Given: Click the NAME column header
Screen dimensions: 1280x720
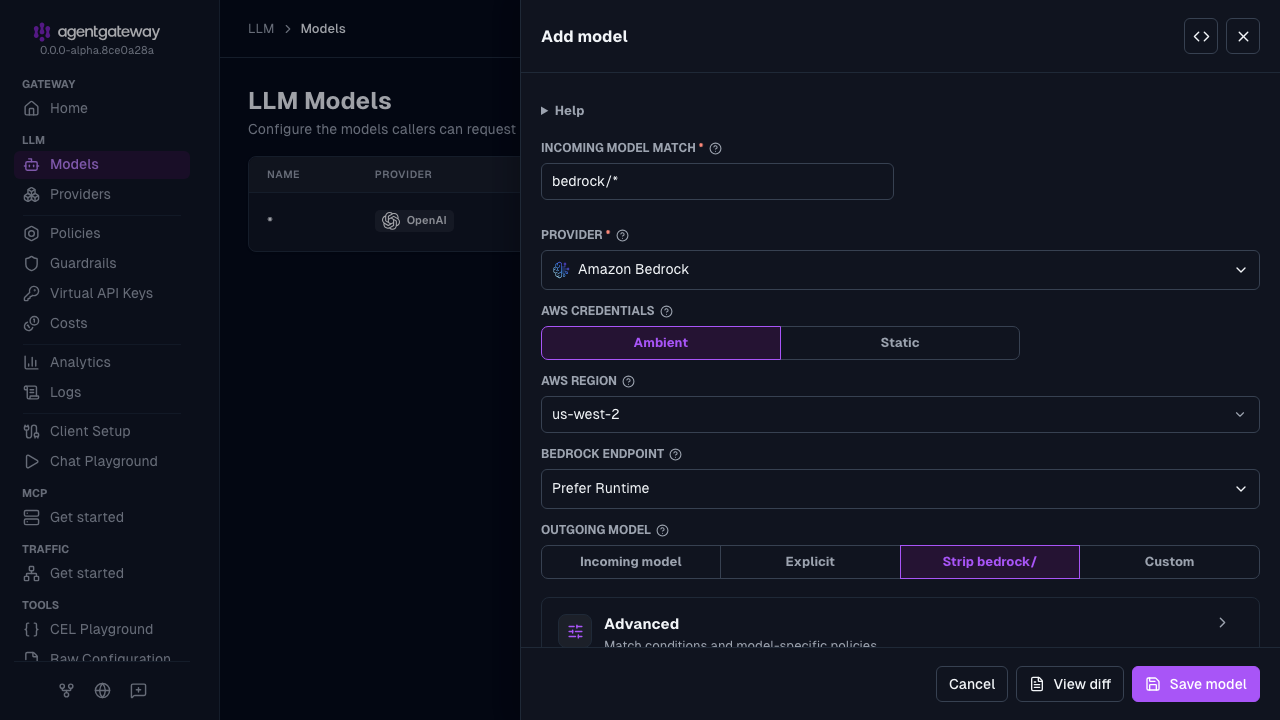Looking at the screenshot, I should coord(283,174).
